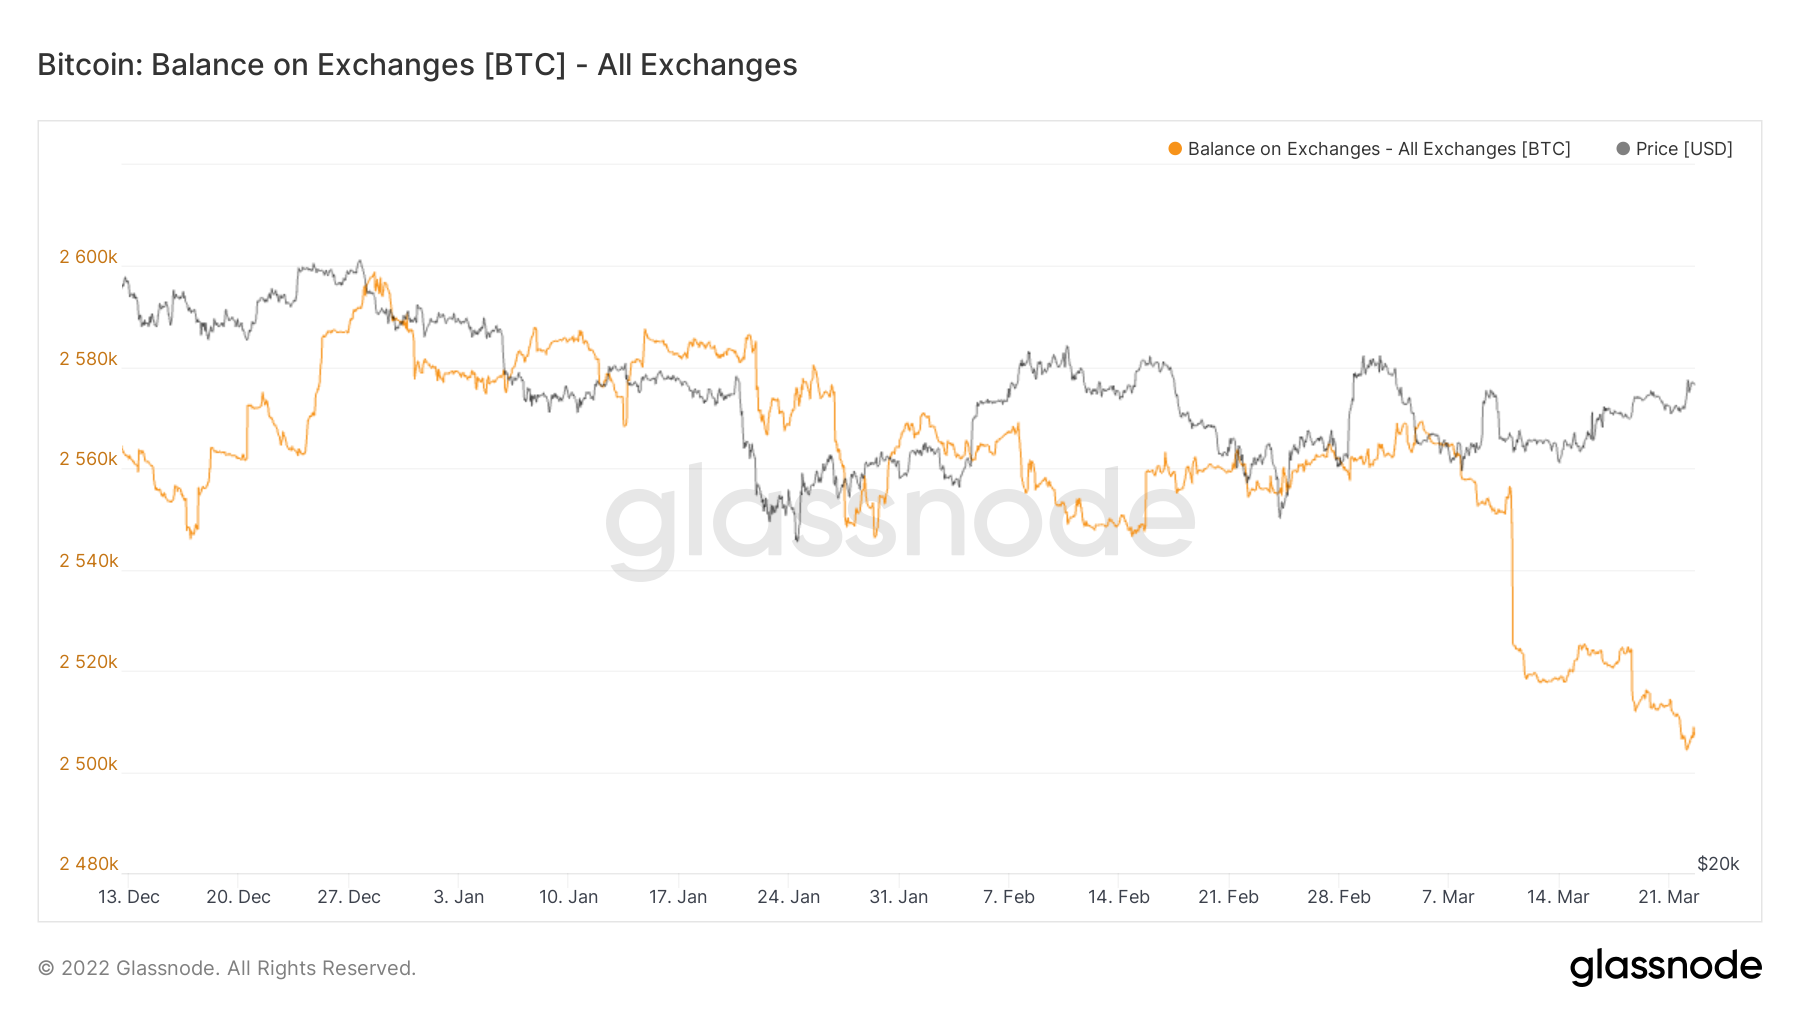The image size is (1800, 1013).
Task: Click the Glassnode copyright notice text
Action: click(x=227, y=968)
